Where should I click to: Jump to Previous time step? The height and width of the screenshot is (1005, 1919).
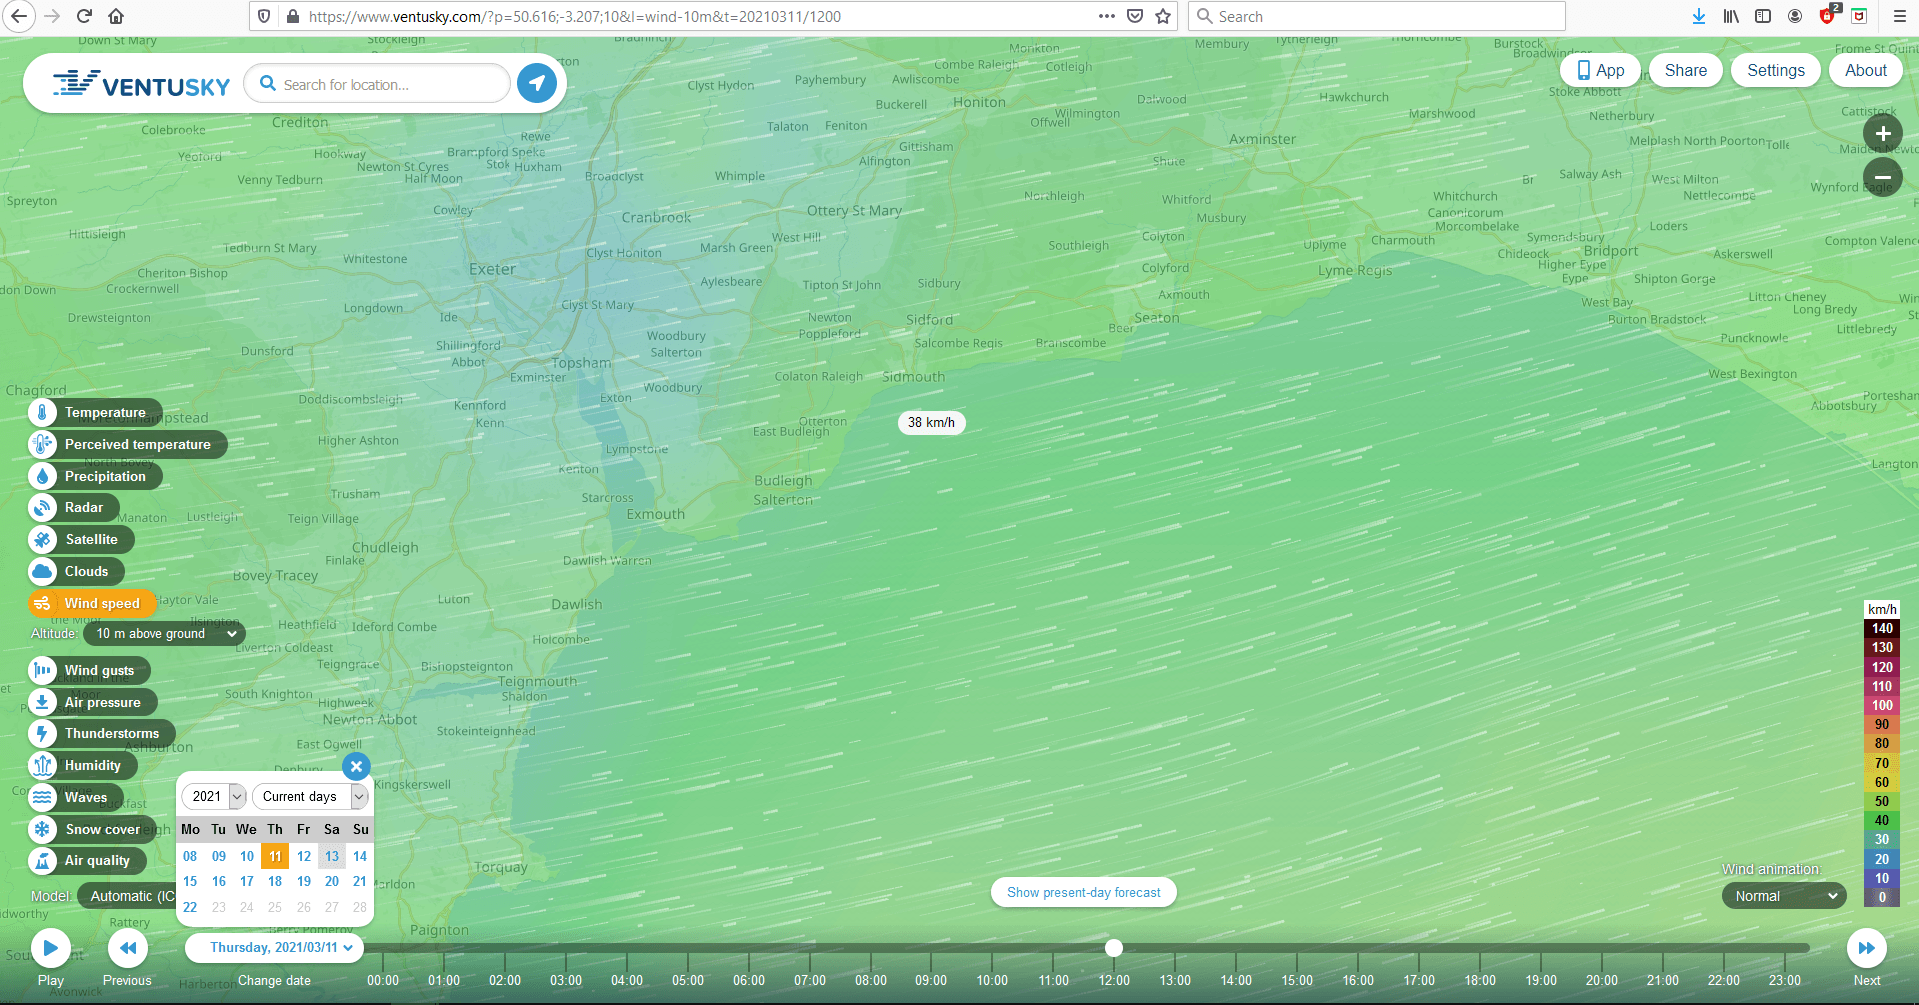click(x=127, y=948)
